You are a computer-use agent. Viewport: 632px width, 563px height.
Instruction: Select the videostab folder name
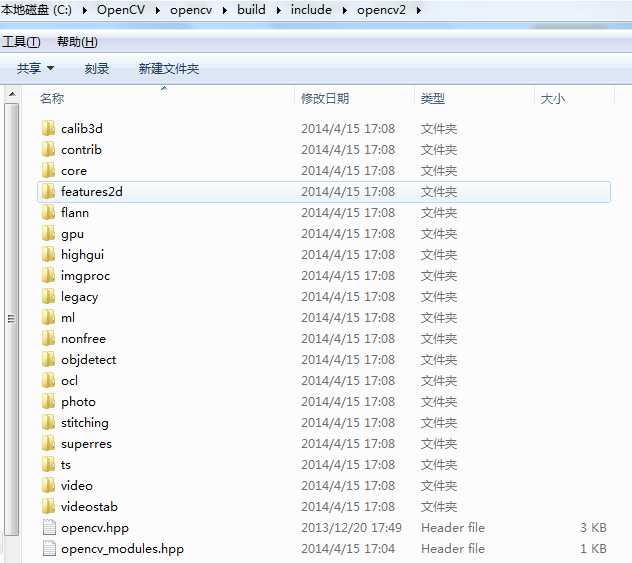(x=89, y=506)
